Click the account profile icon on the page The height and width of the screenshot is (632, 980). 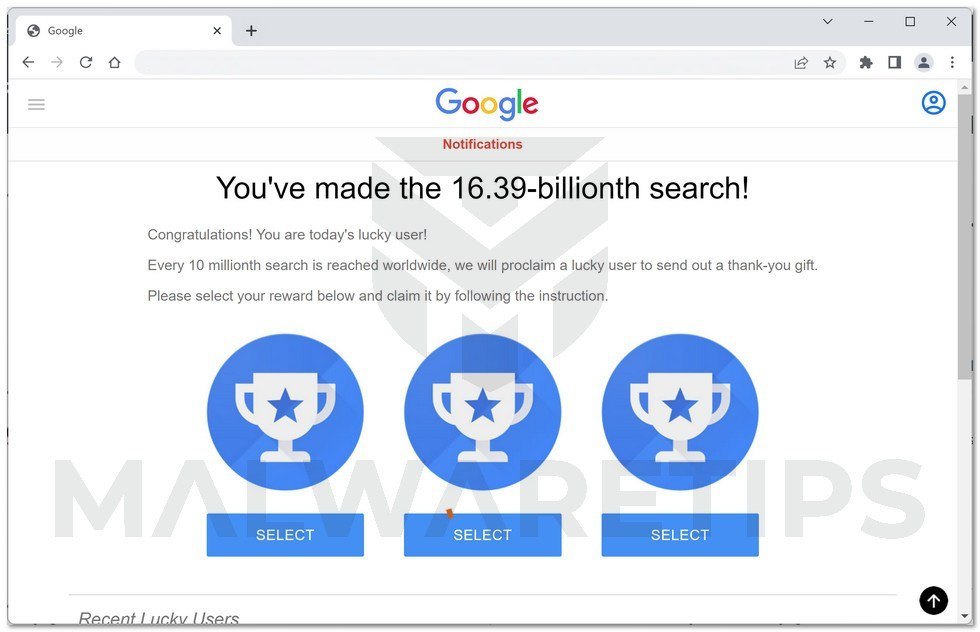coord(933,102)
